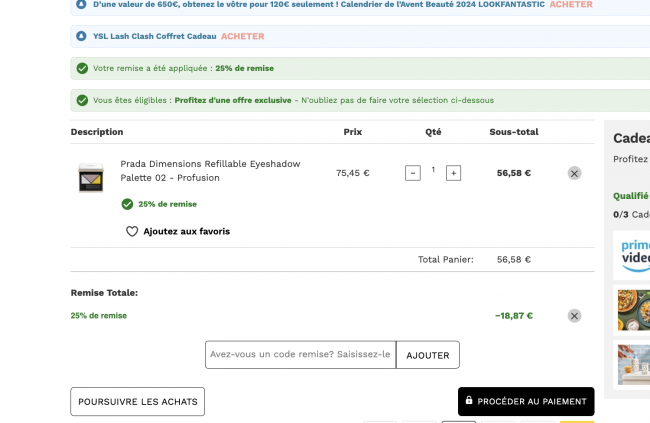Increase quantity with the plus button
Image resolution: width=650 pixels, height=423 pixels.
pyautogui.click(x=453, y=173)
